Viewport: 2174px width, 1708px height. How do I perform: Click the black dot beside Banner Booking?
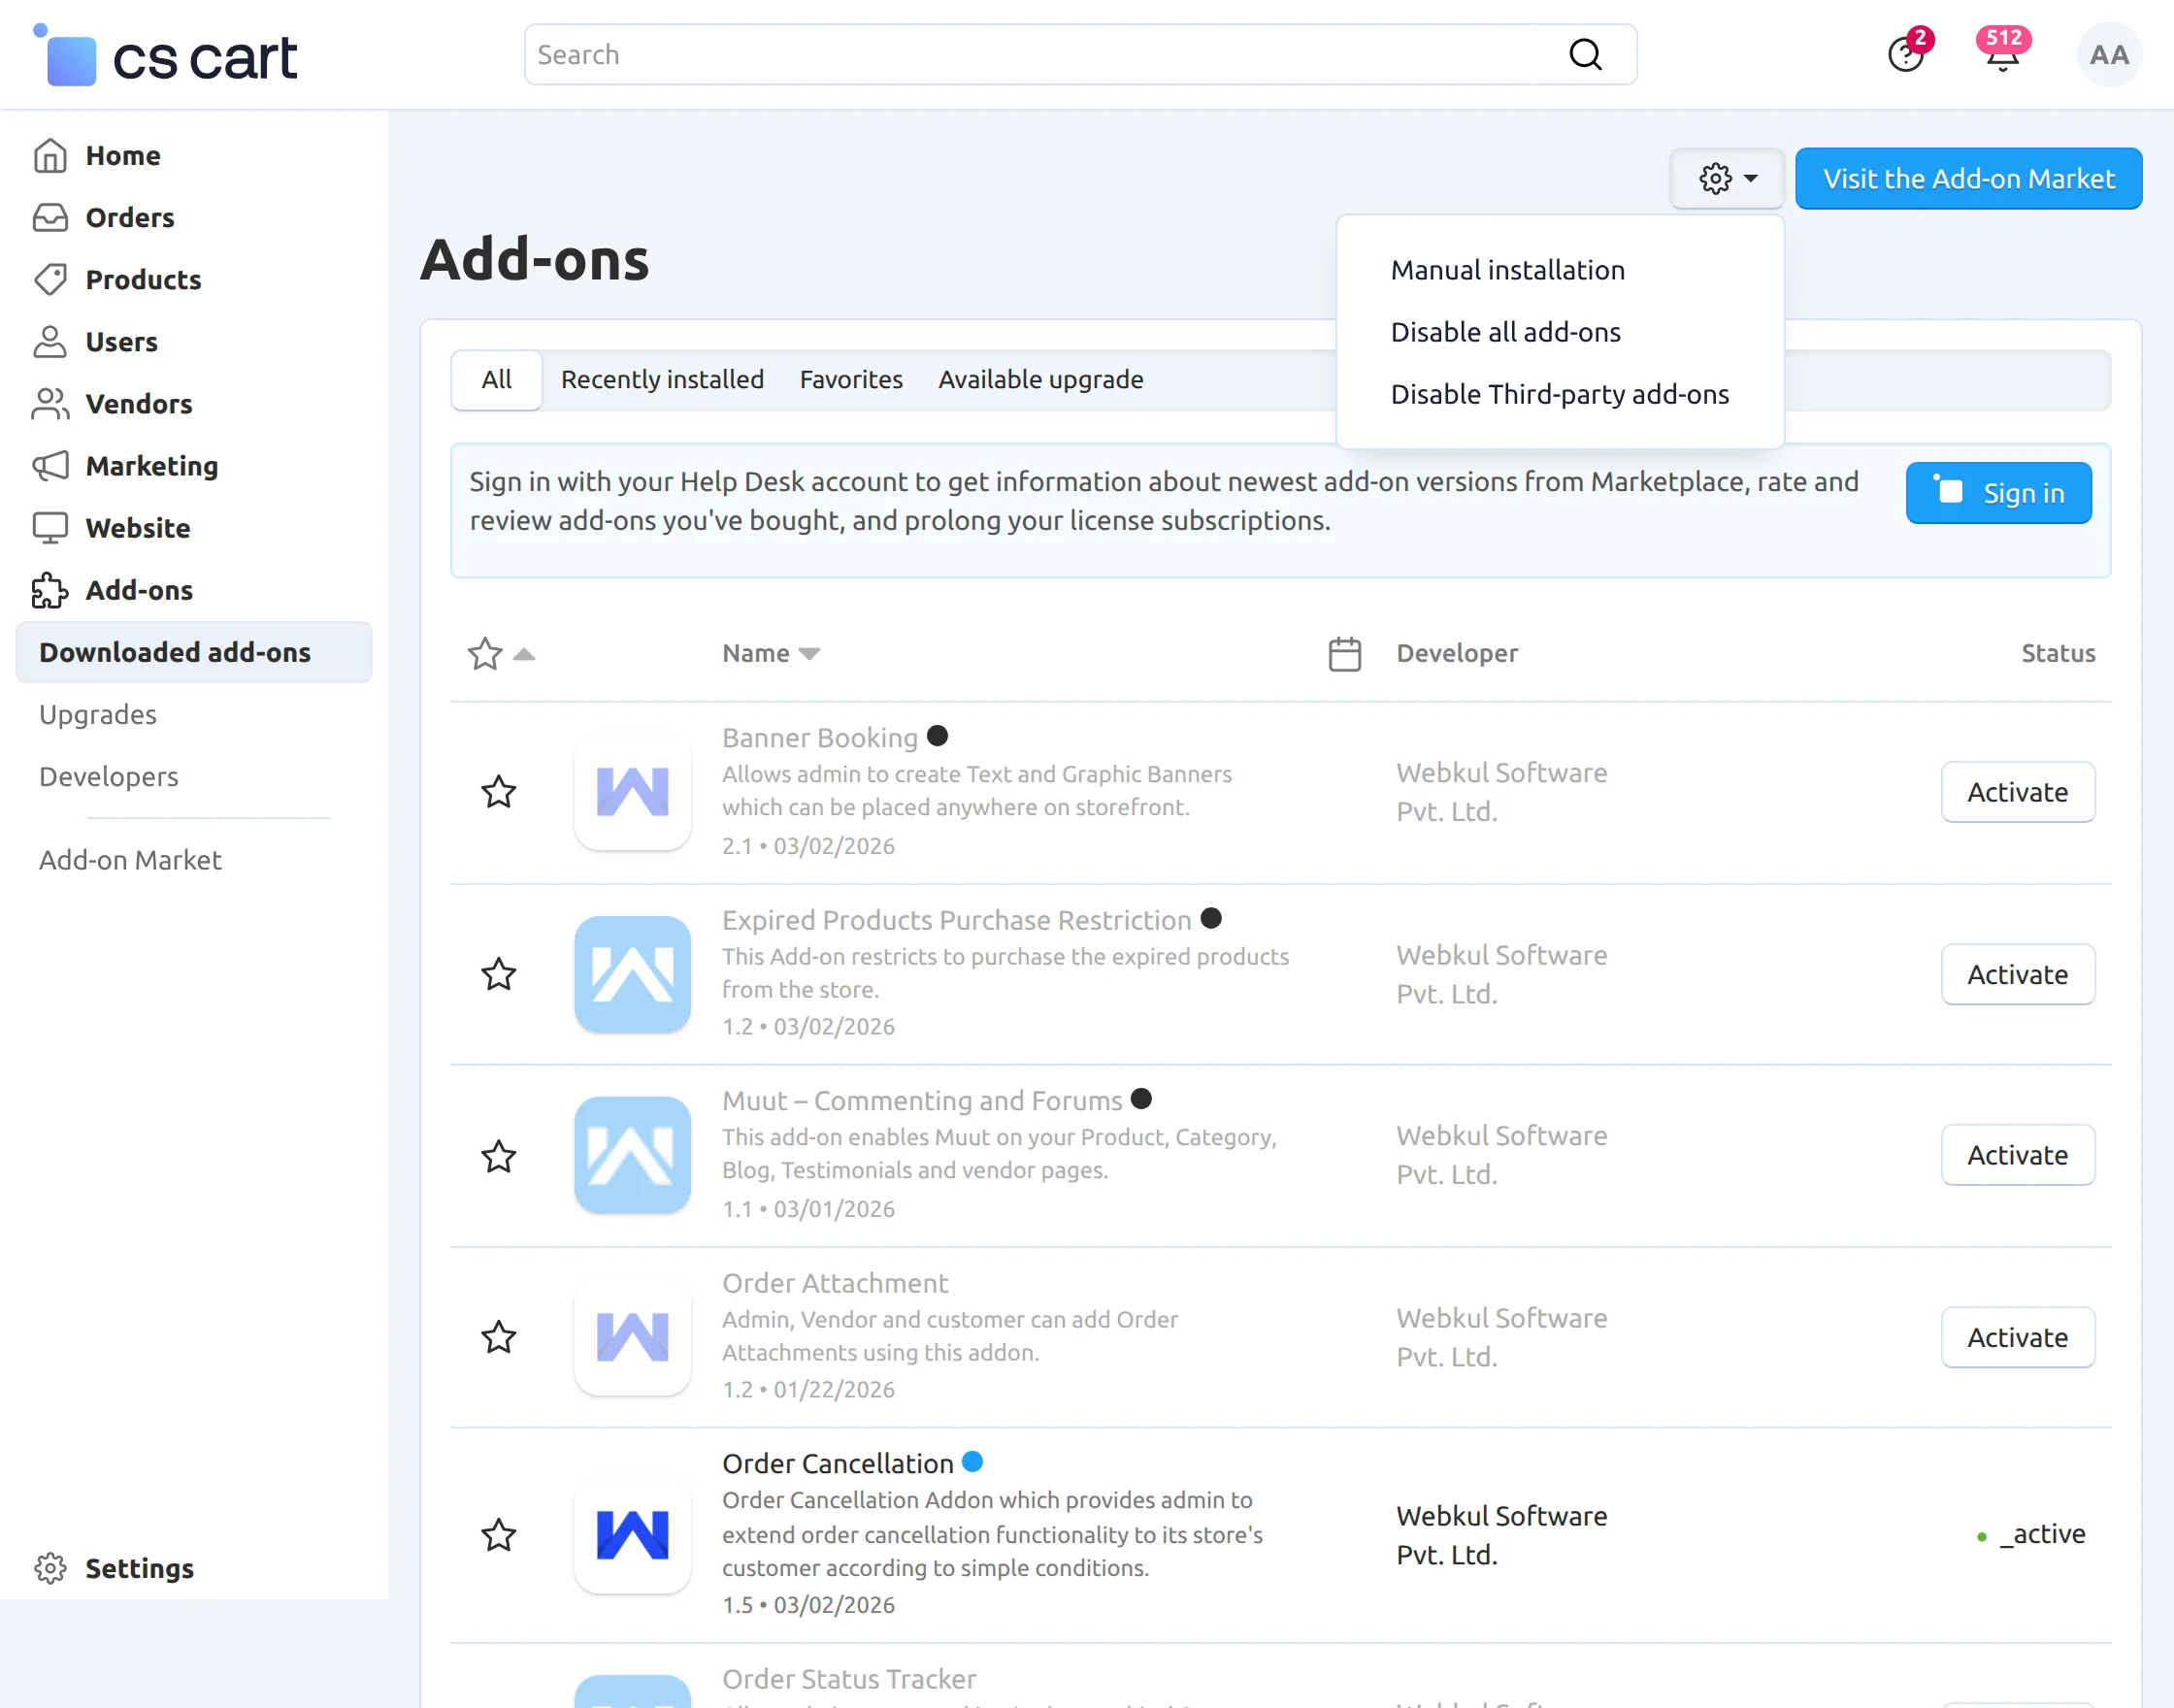[x=937, y=736]
